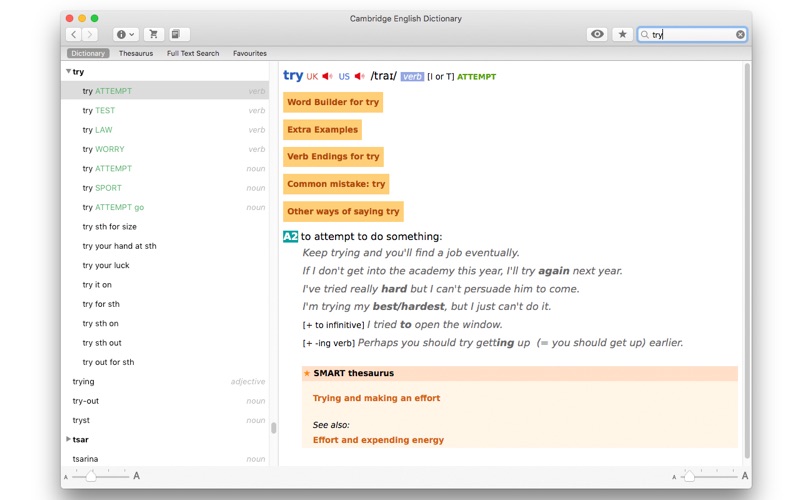Open Verb Endings for try

tap(333, 157)
